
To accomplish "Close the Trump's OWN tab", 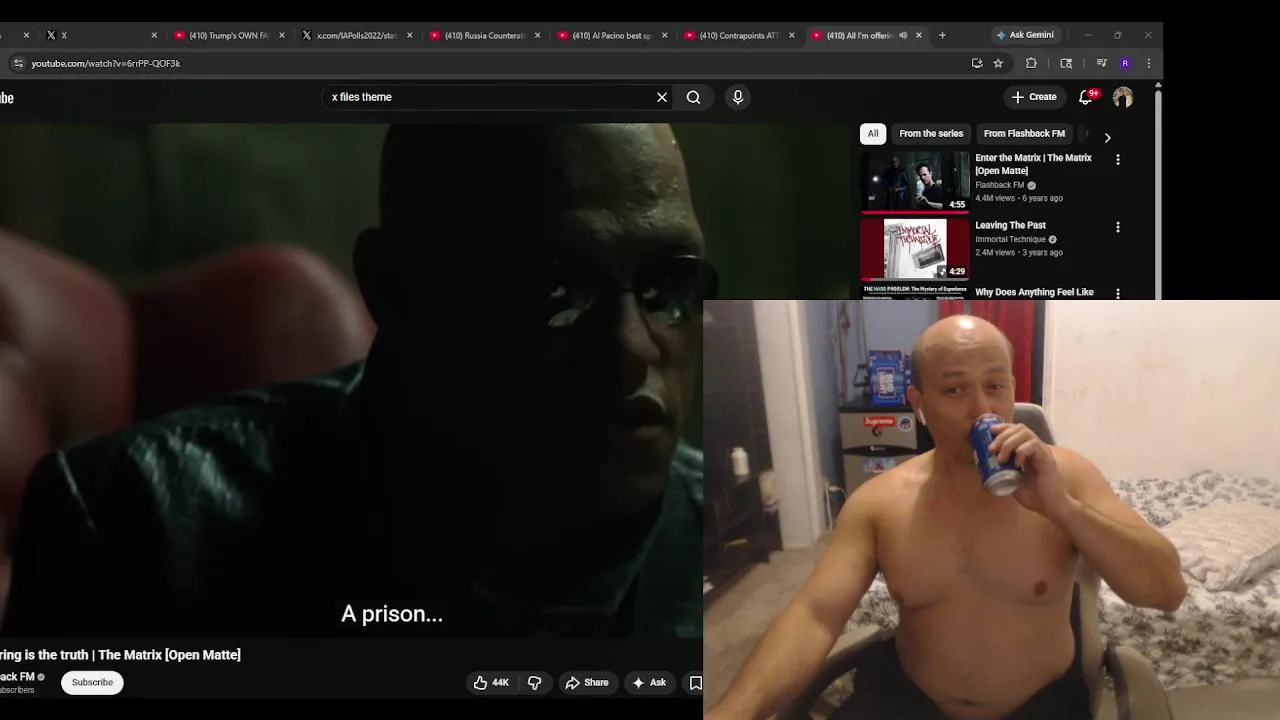I will [281, 35].
